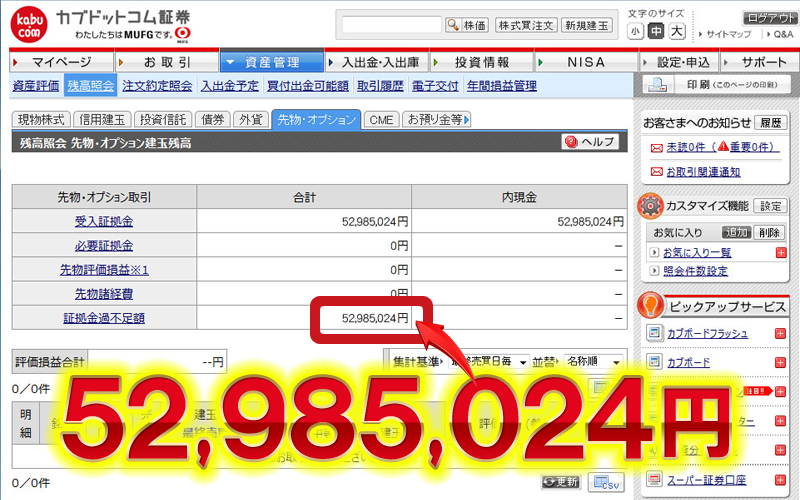Click the stock search input field

391,25
